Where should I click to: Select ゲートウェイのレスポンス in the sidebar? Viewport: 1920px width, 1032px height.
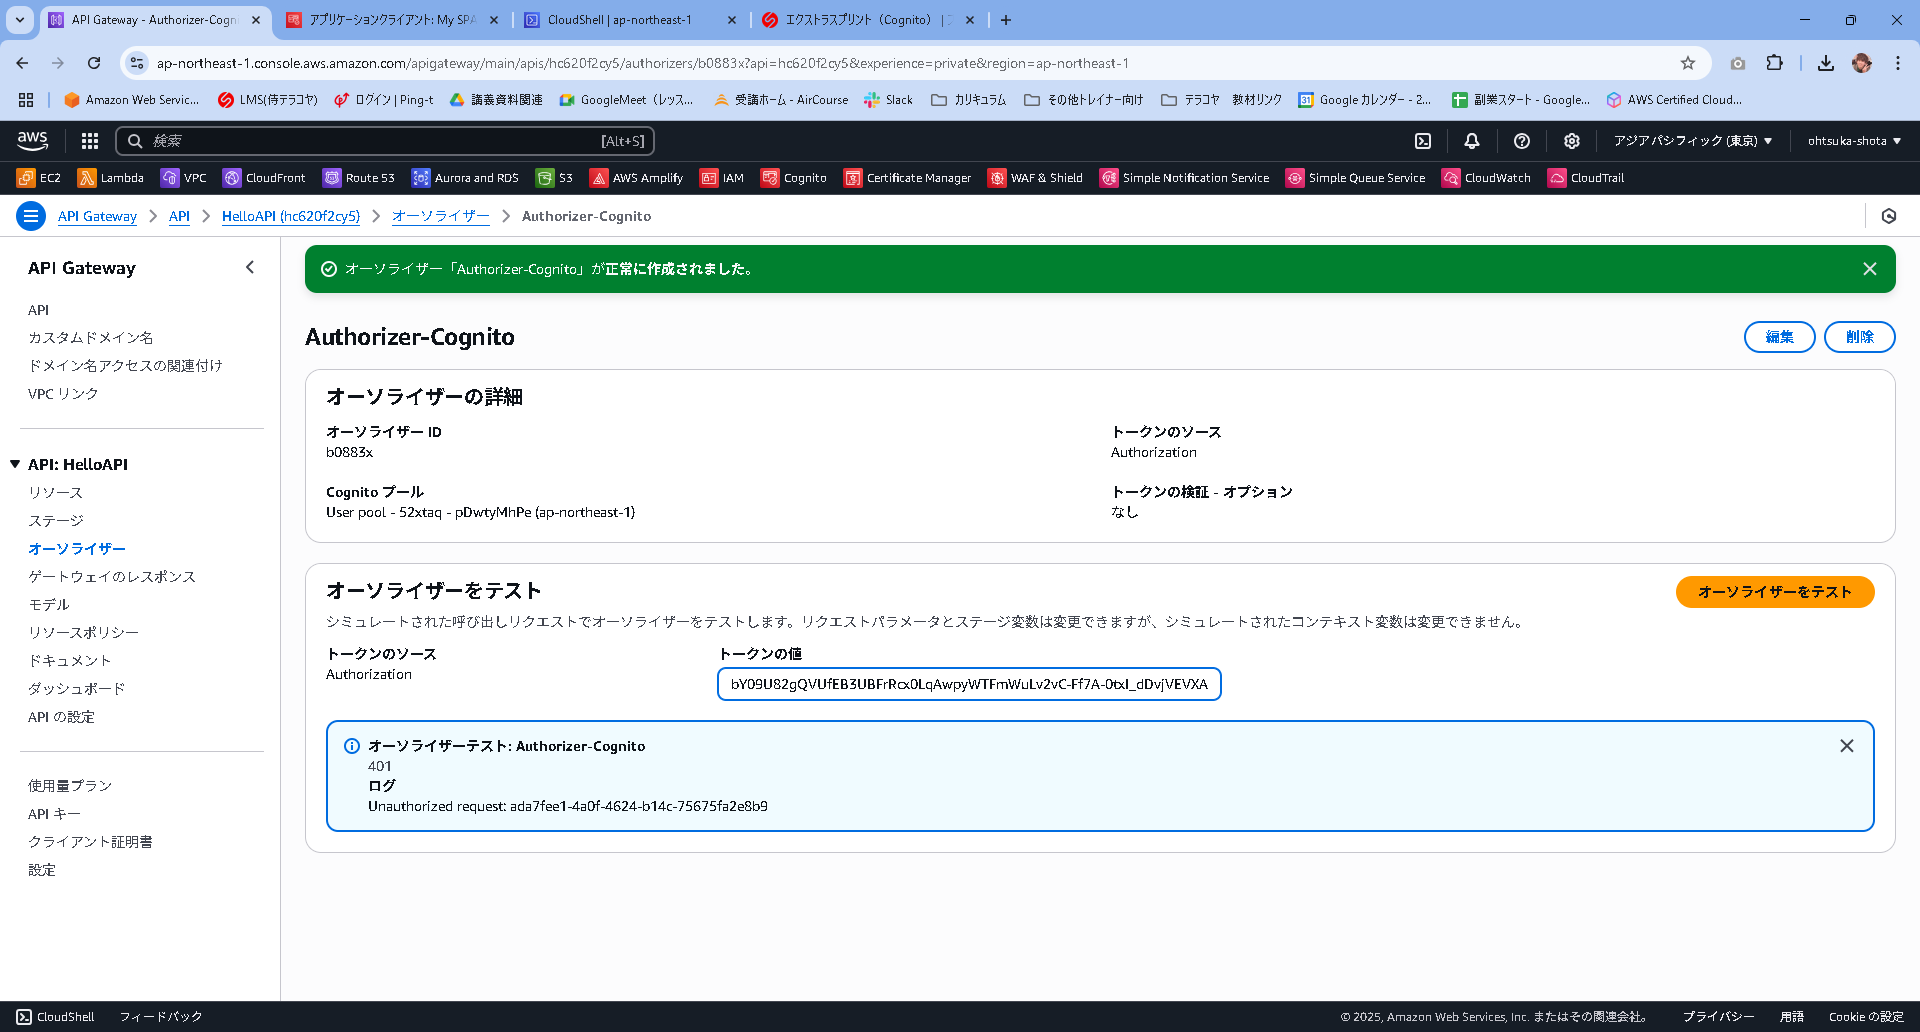point(112,577)
